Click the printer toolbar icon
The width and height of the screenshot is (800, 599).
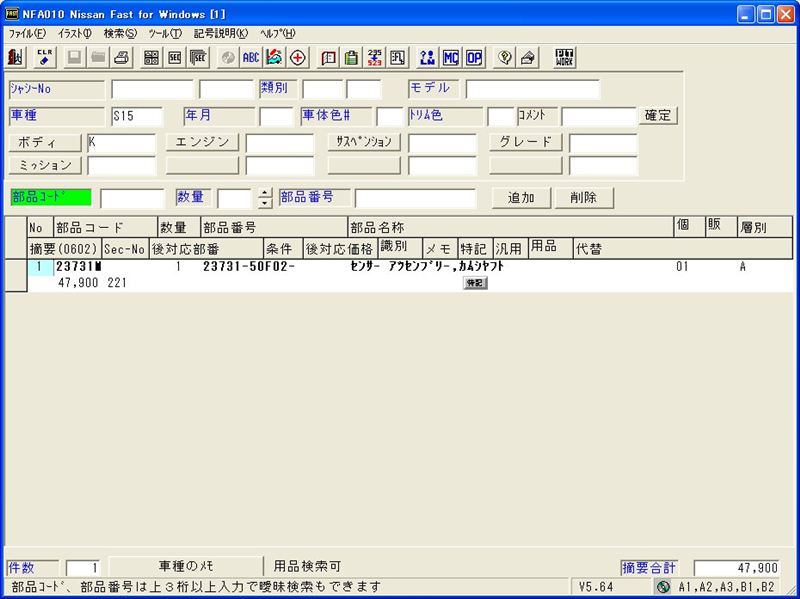pos(122,58)
